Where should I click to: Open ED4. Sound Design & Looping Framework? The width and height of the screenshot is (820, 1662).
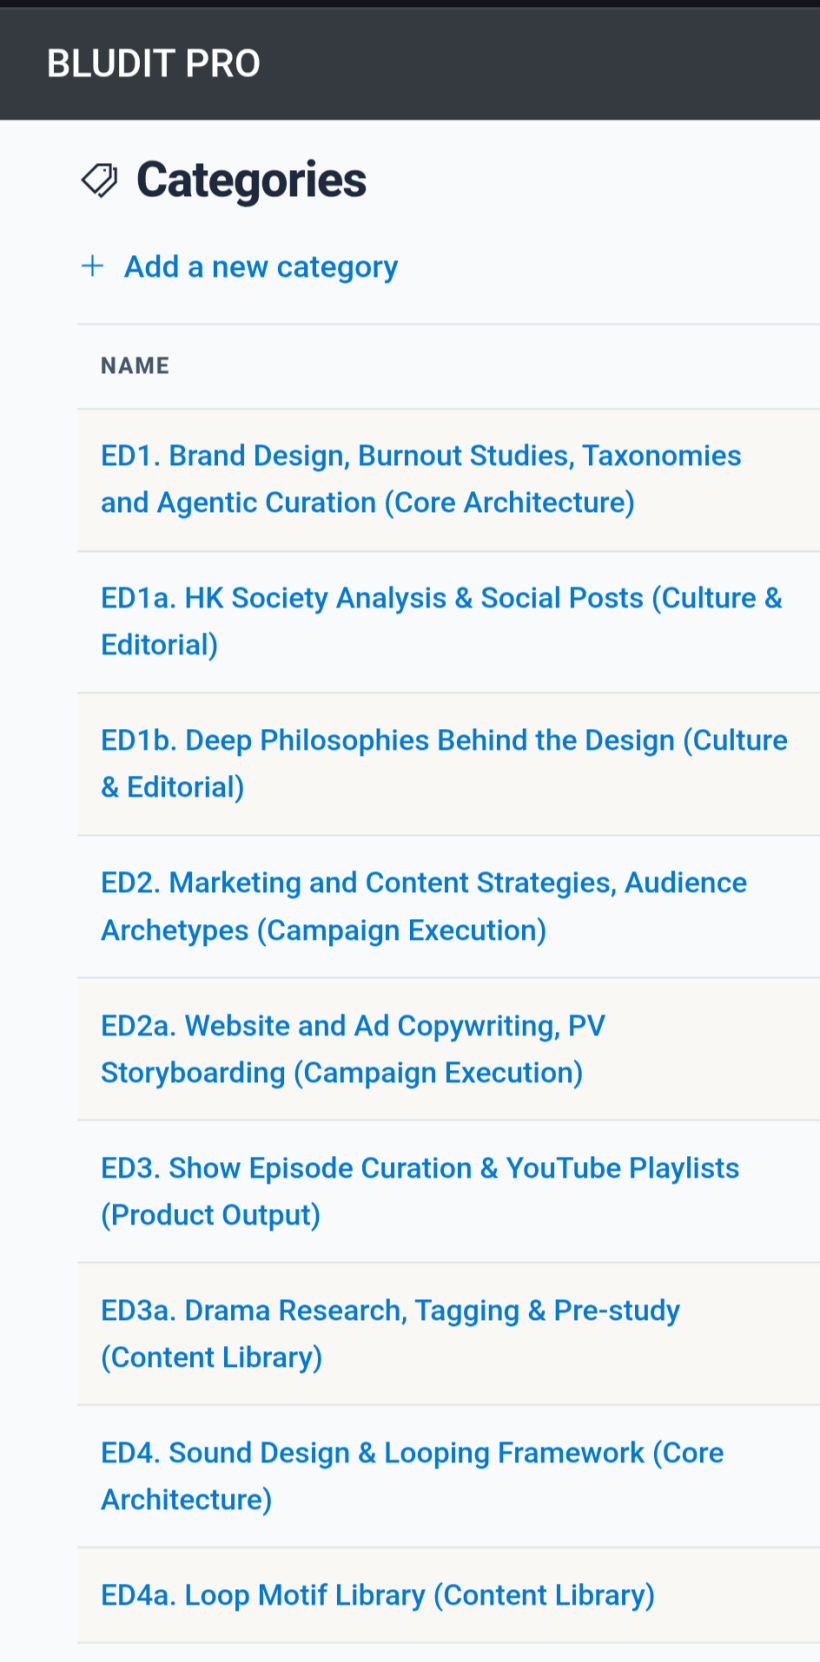pos(412,1476)
